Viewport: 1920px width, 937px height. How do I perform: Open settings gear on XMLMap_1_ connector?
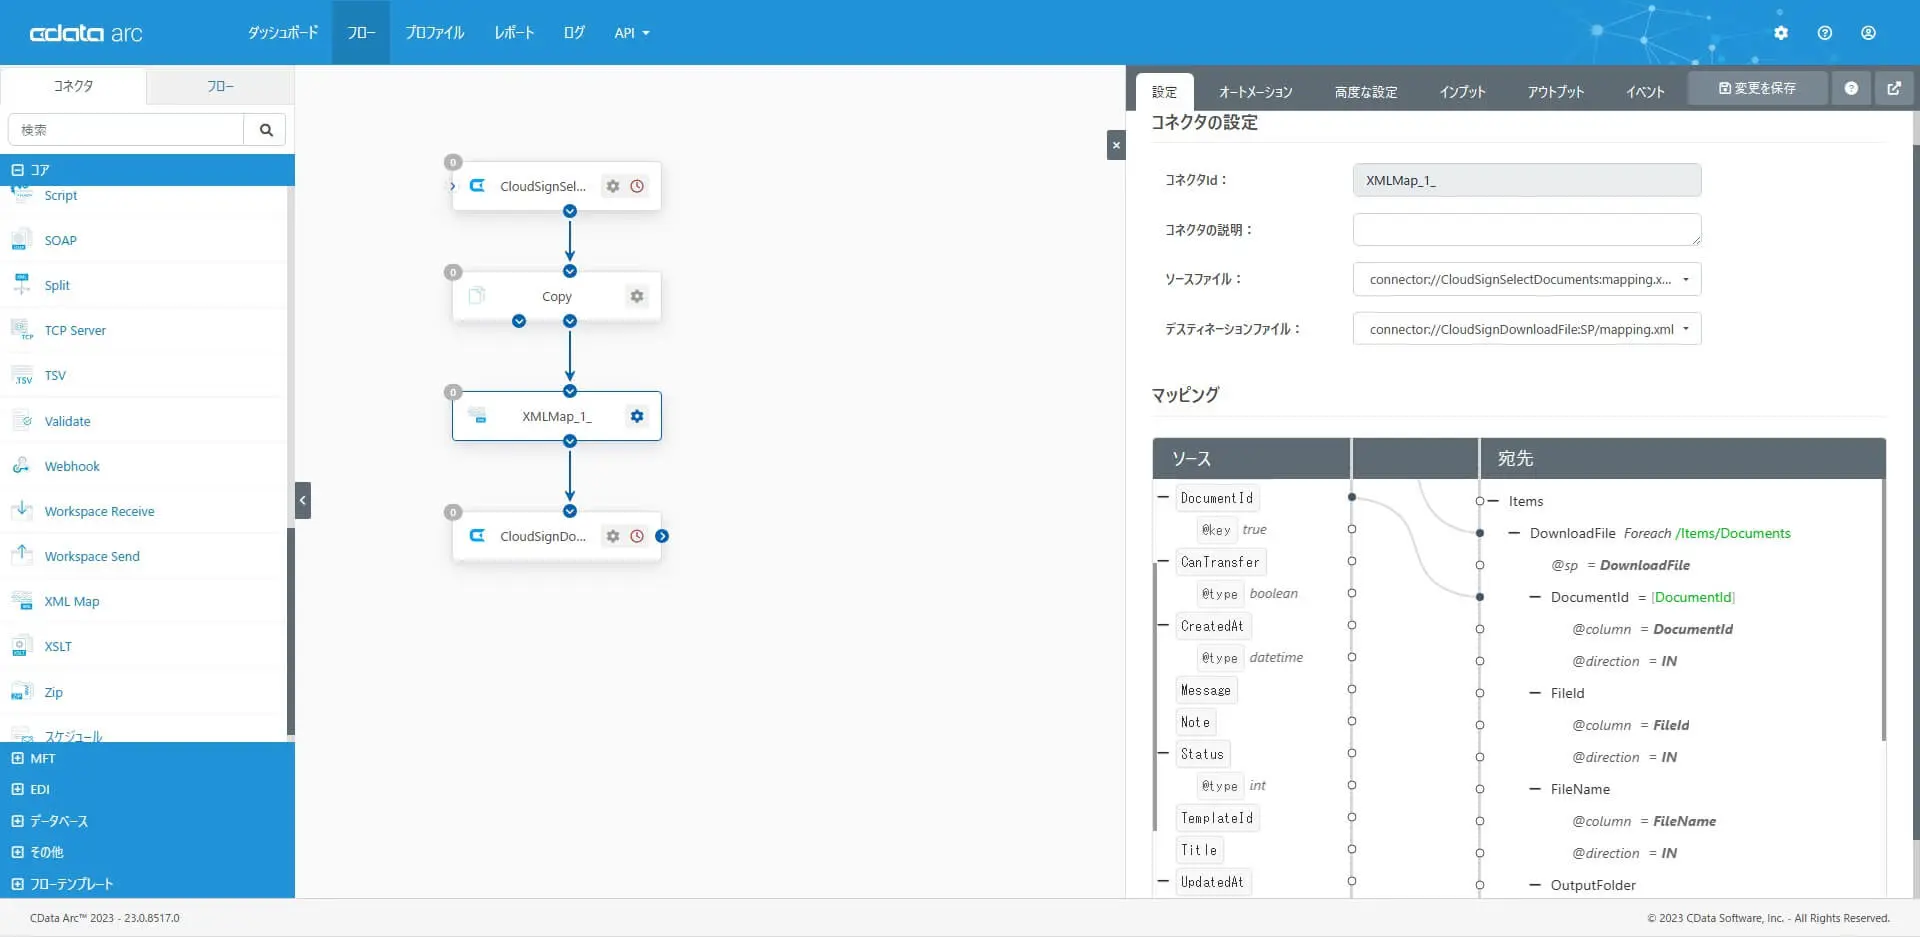pyautogui.click(x=637, y=416)
